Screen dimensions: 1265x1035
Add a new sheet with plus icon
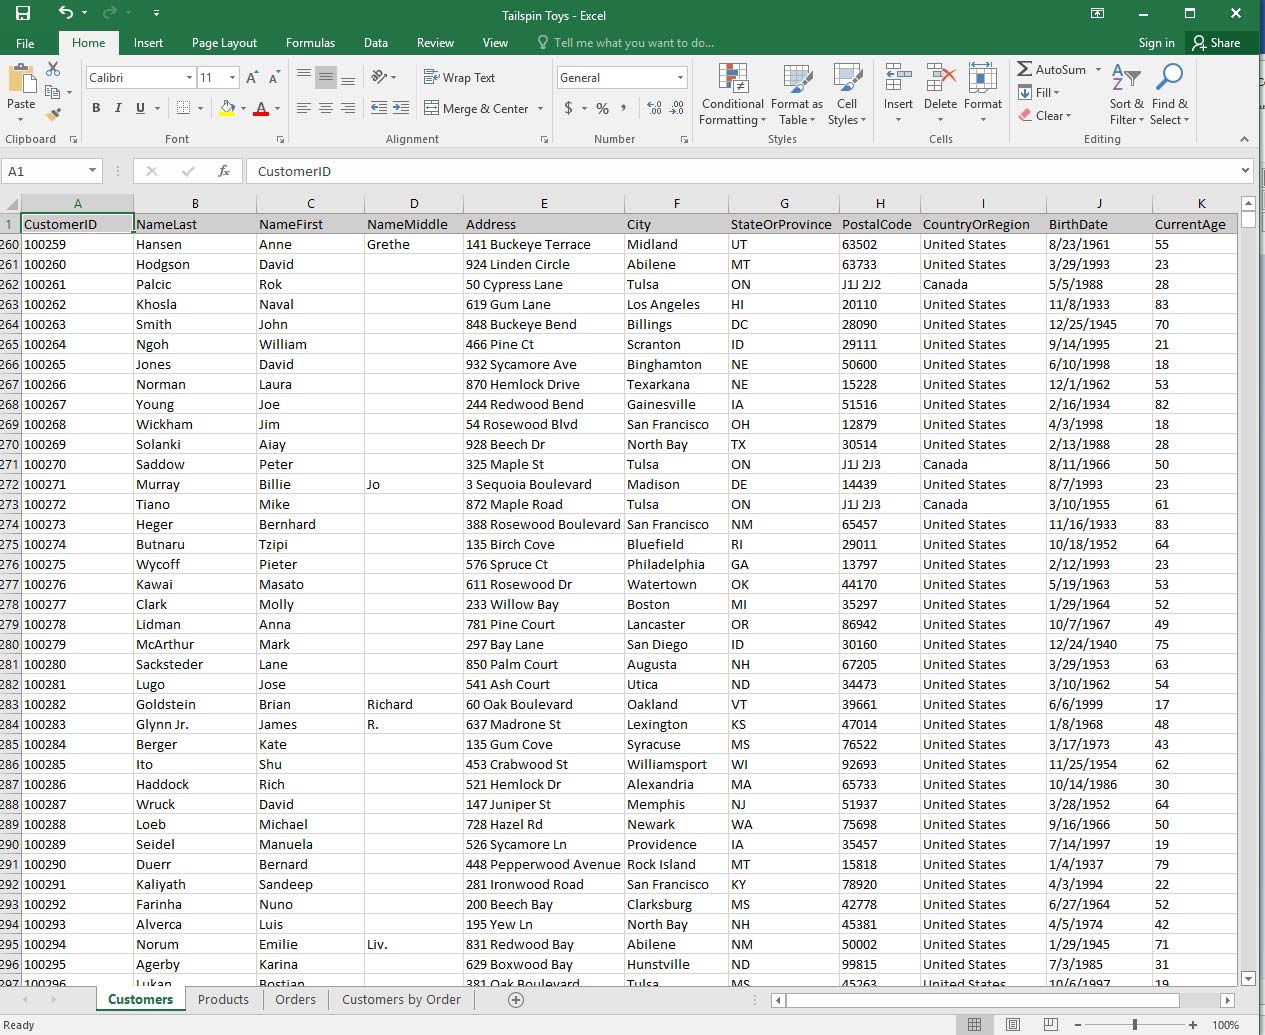point(516,1000)
